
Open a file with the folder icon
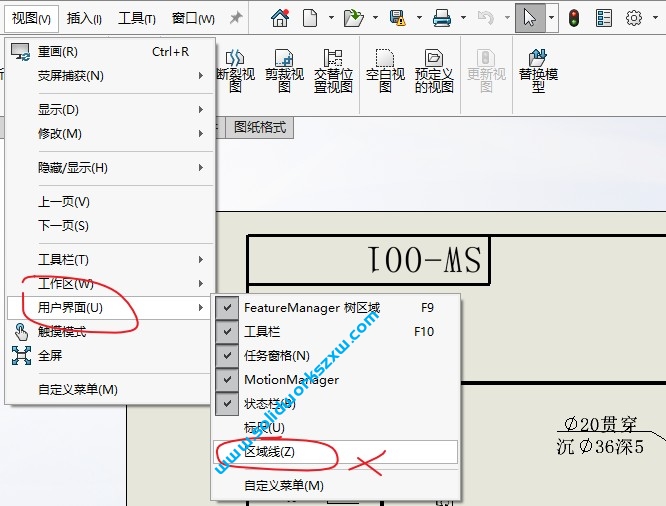coord(353,18)
